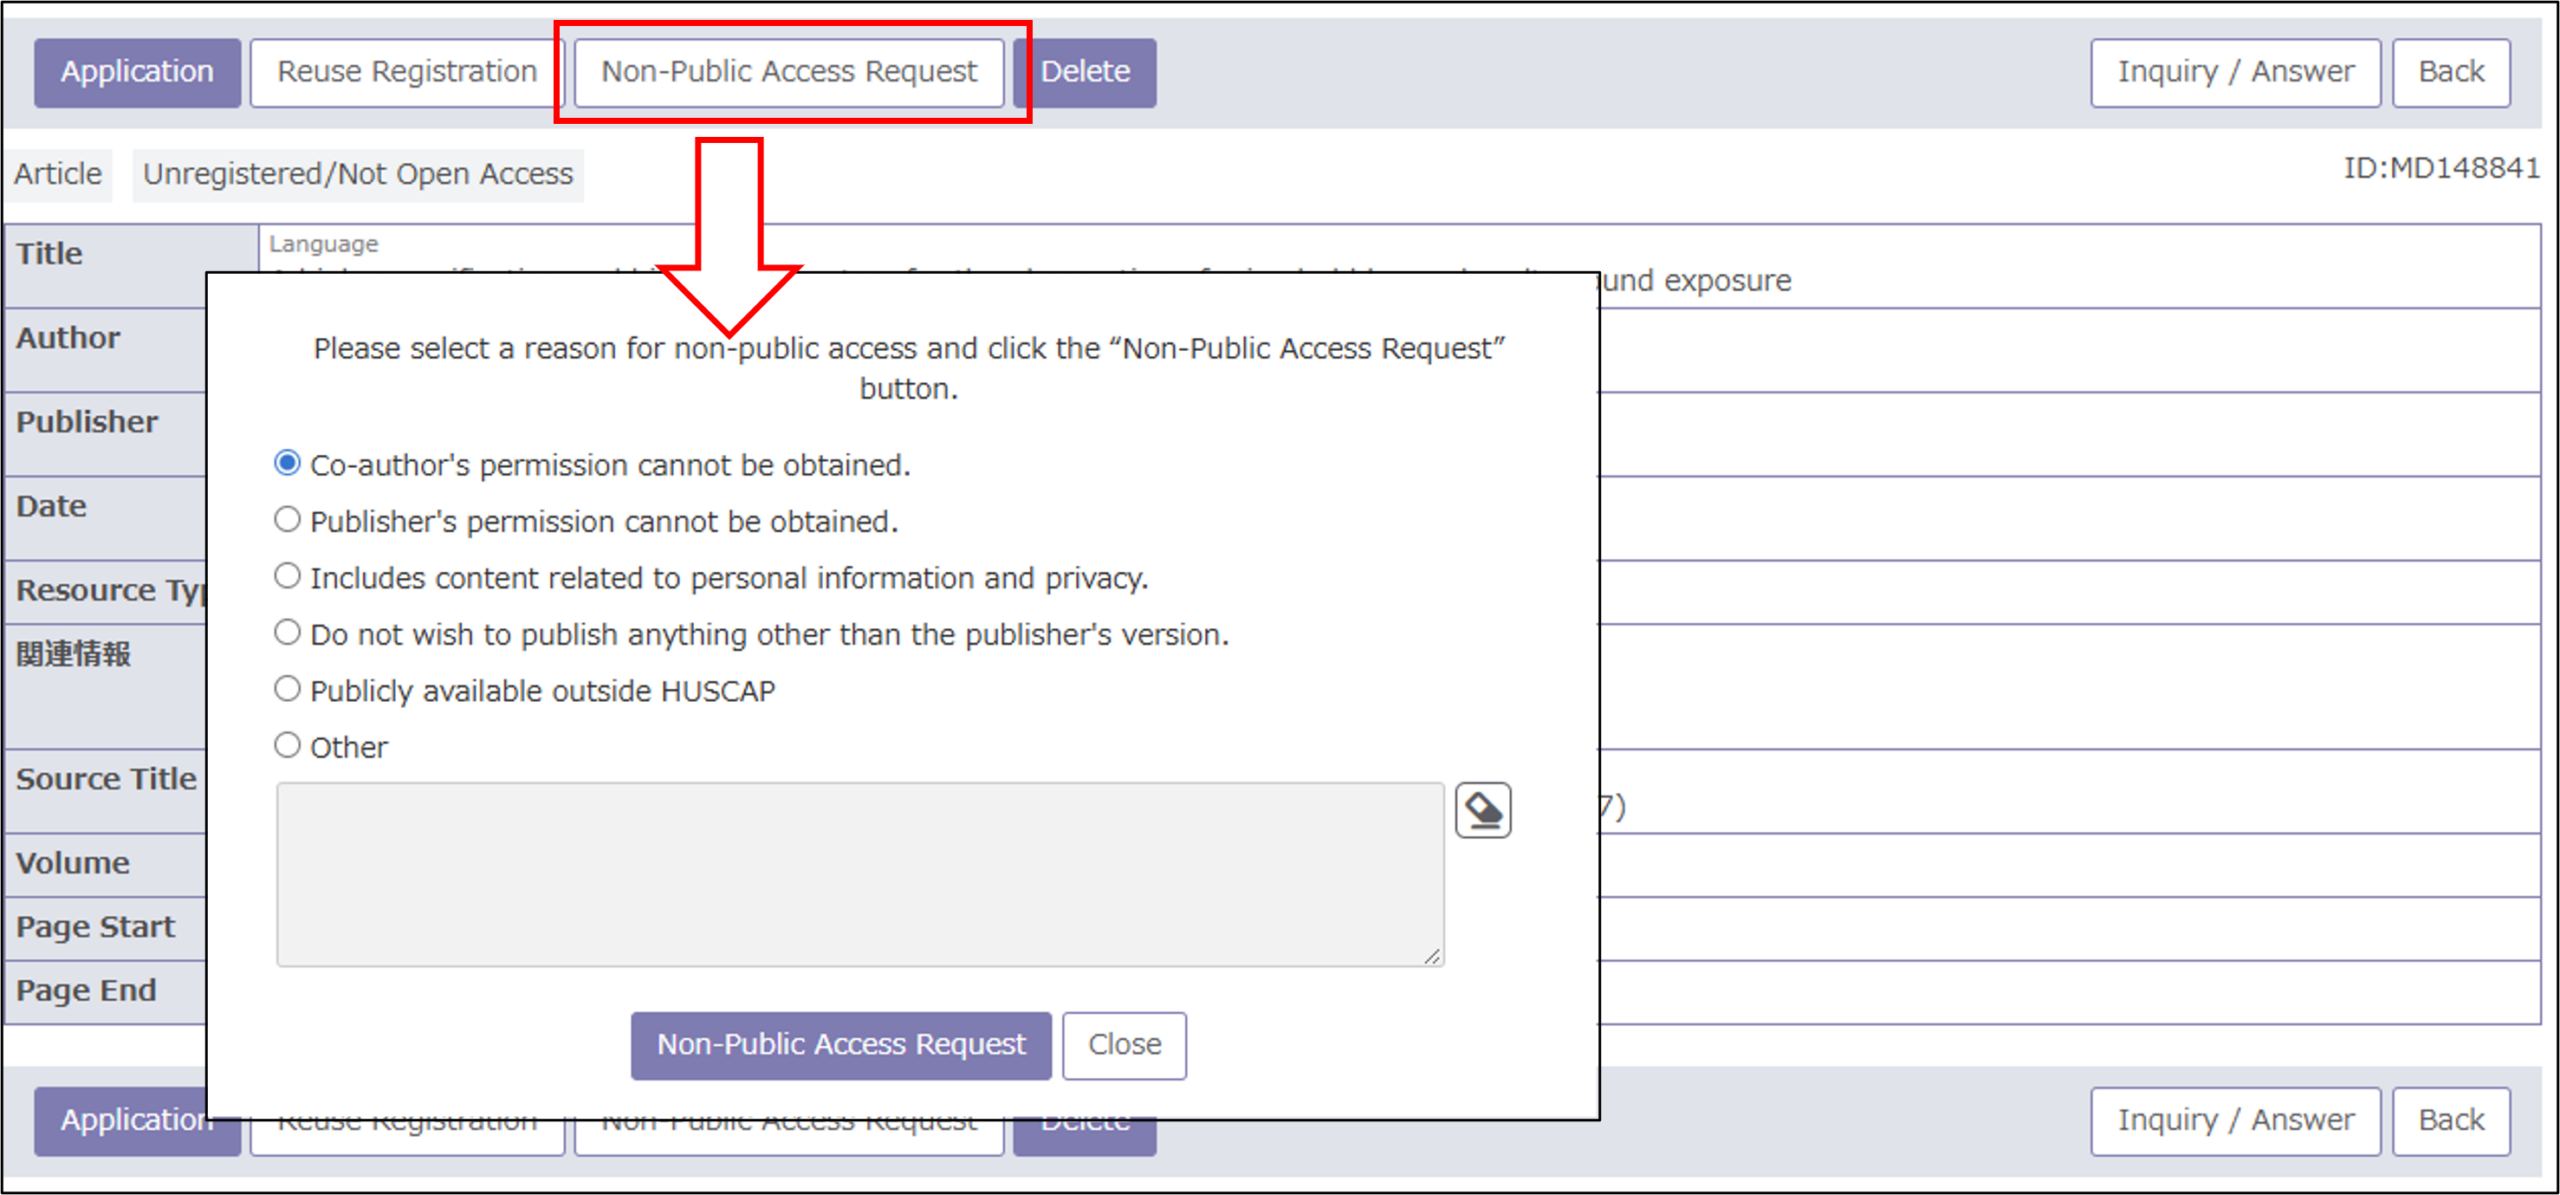Select "Co-author's permission cannot be obtained" option
The width and height of the screenshot is (2560, 1195).
click(287, 463)
